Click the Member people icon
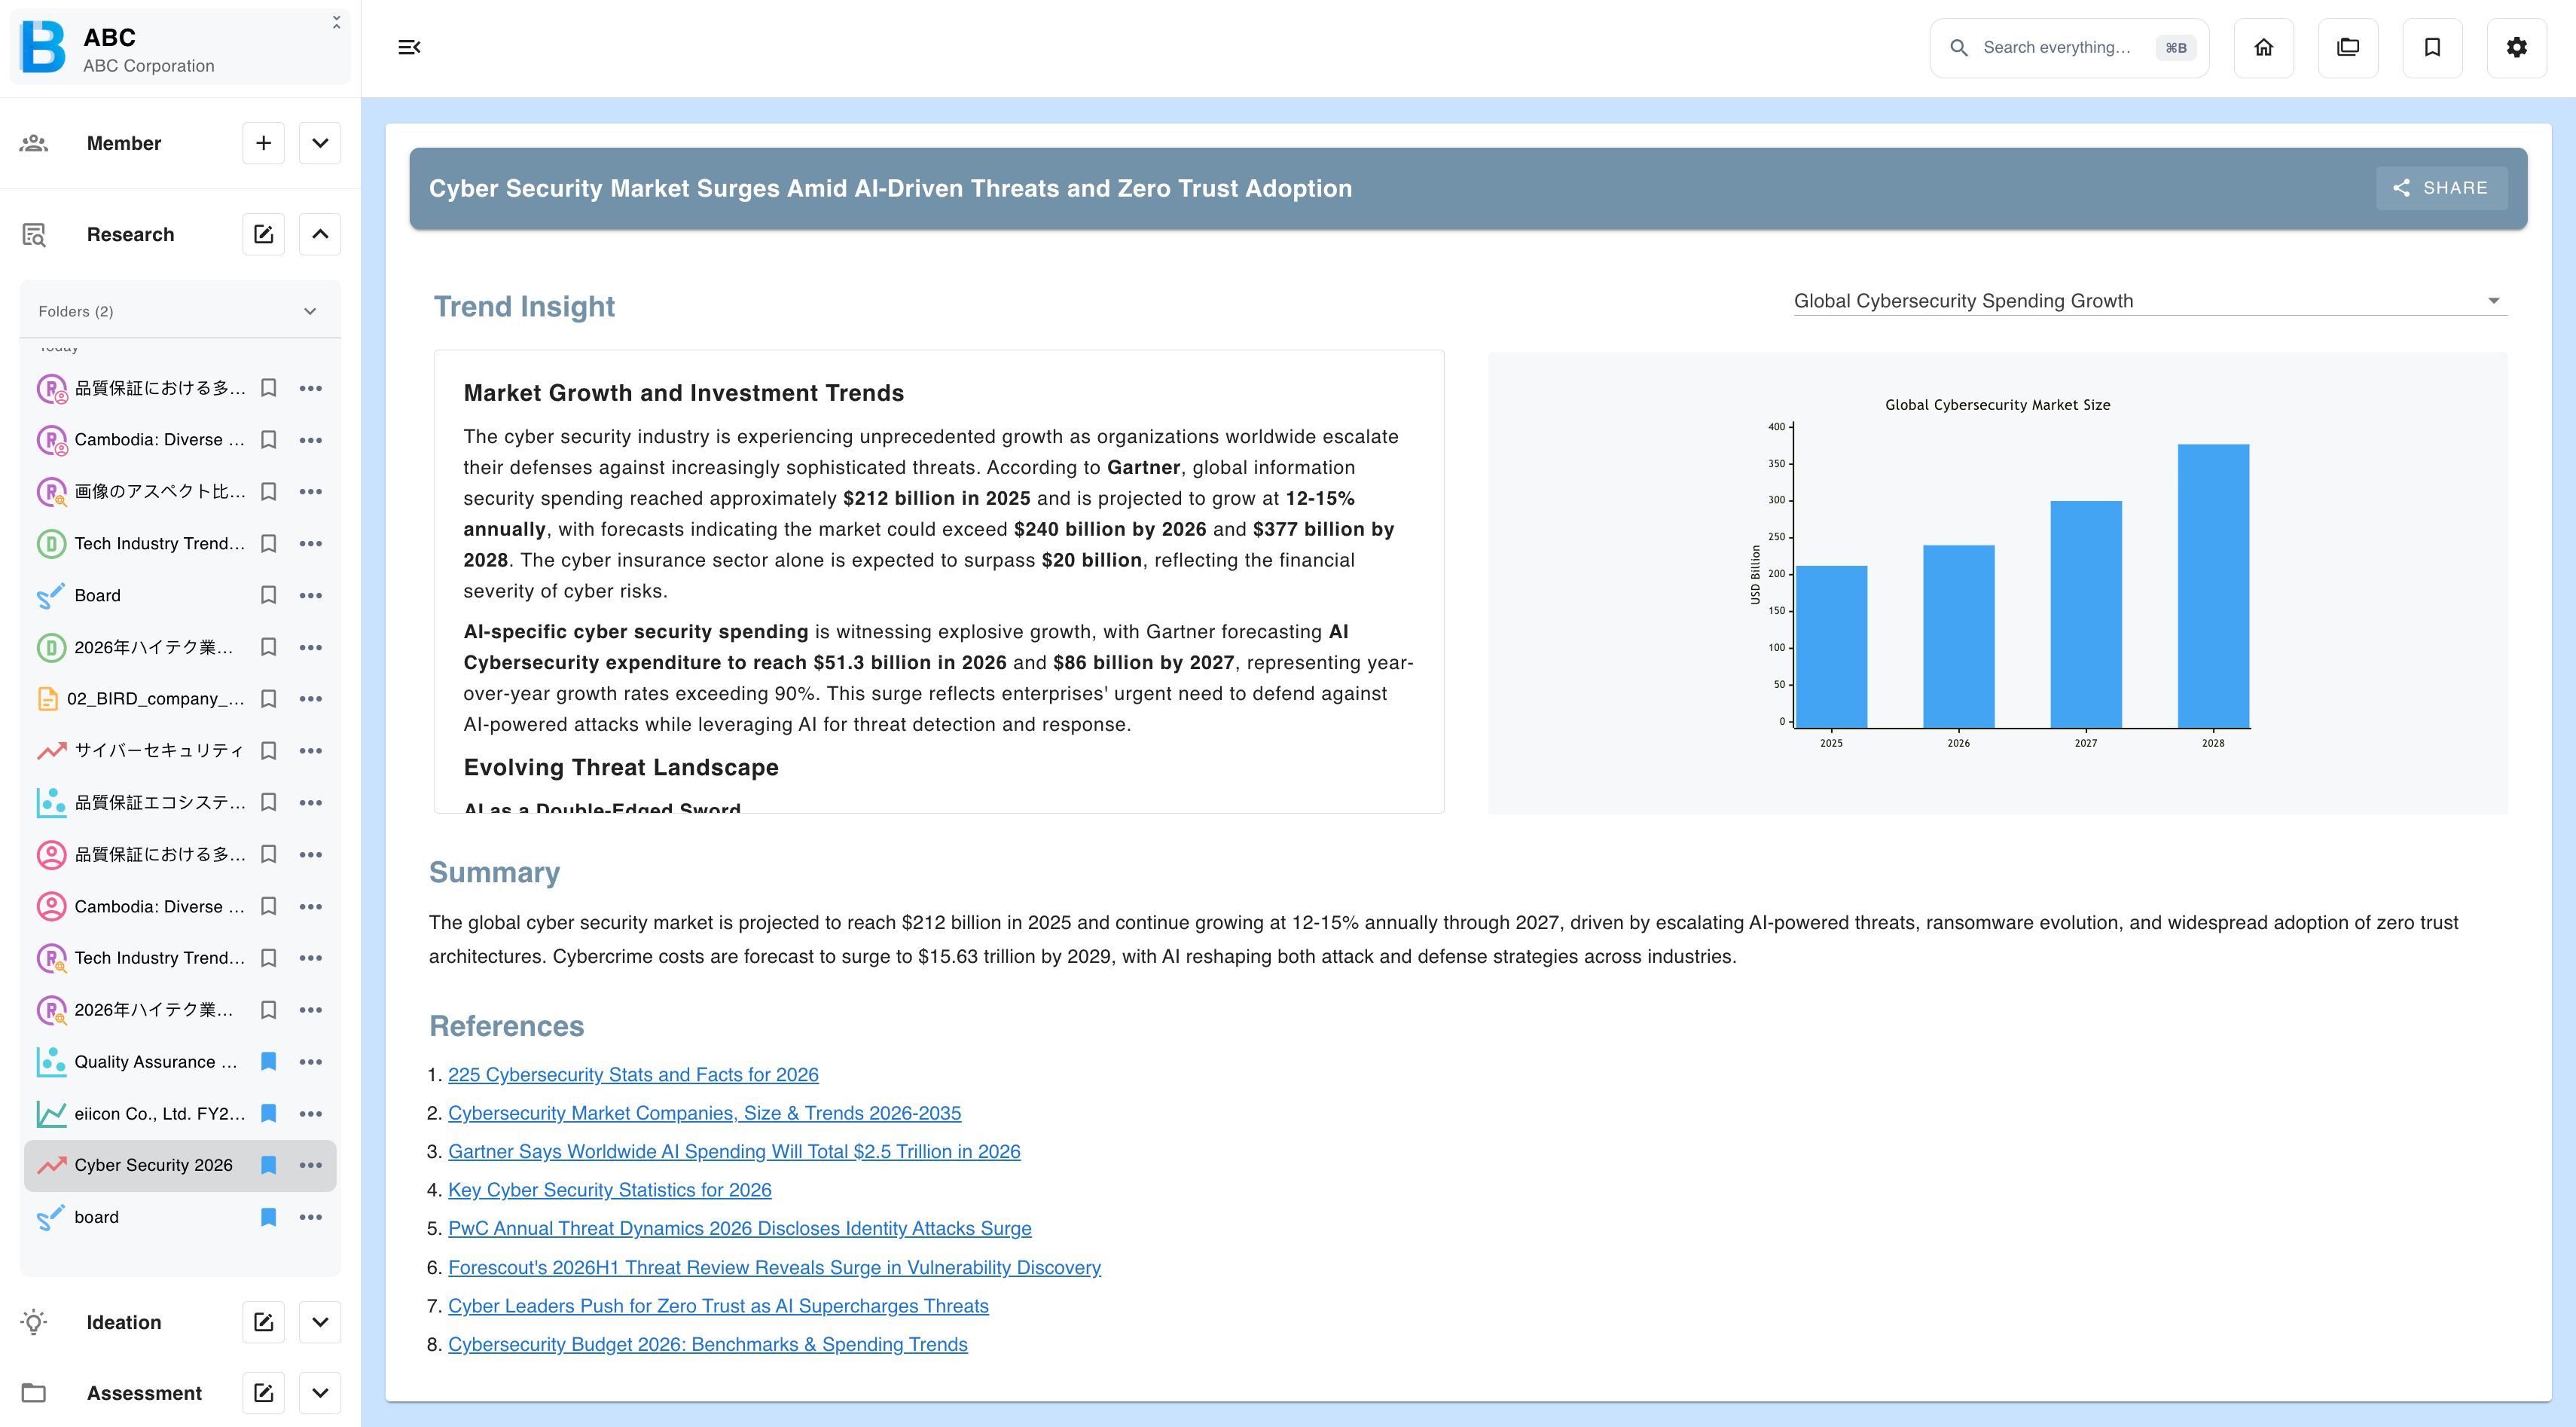The height and width of the screenshot is (1427, 2576). pyautogui.click(x=34, y=143)
